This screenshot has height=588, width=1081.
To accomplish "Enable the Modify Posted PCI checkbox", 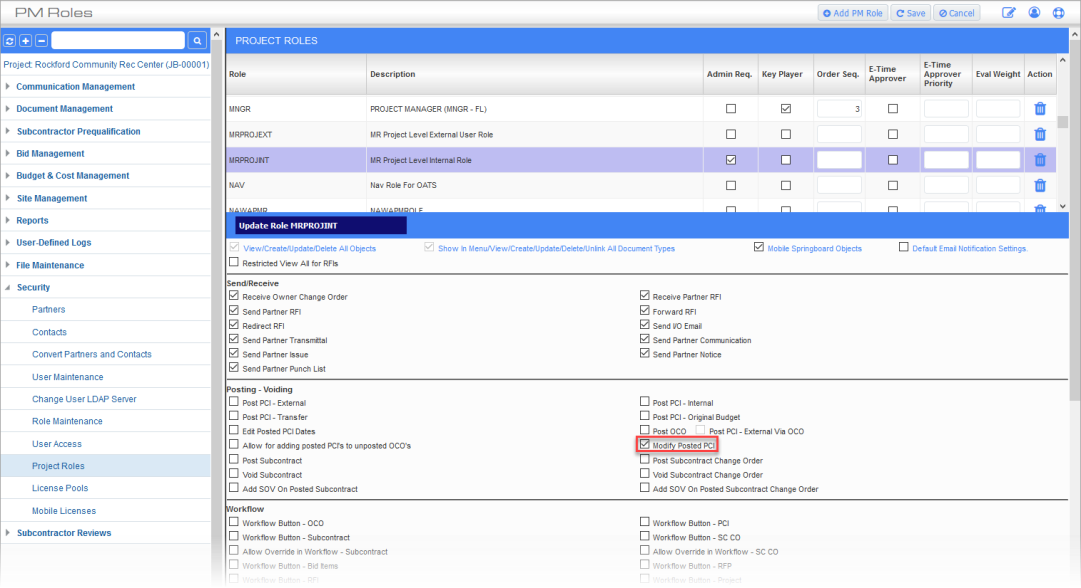I will point(646,444).
